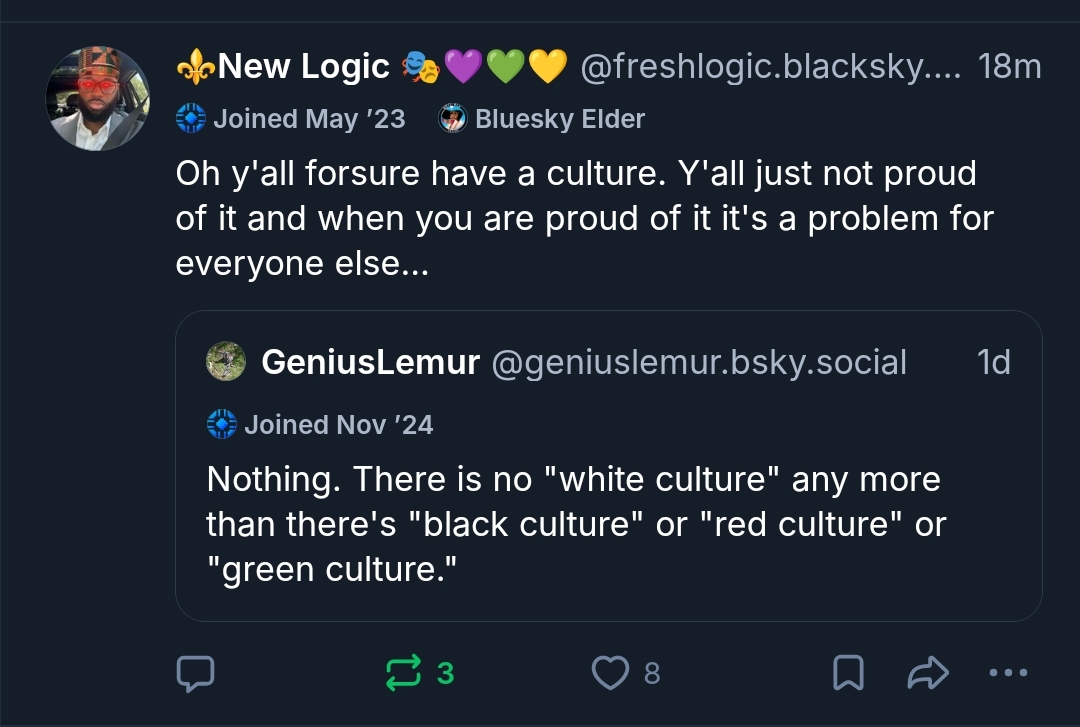The height and width of the screenshot is (727, 1080).
Task: Open the @freshlogic.blacksky handle link
Action: coord(770,67)
